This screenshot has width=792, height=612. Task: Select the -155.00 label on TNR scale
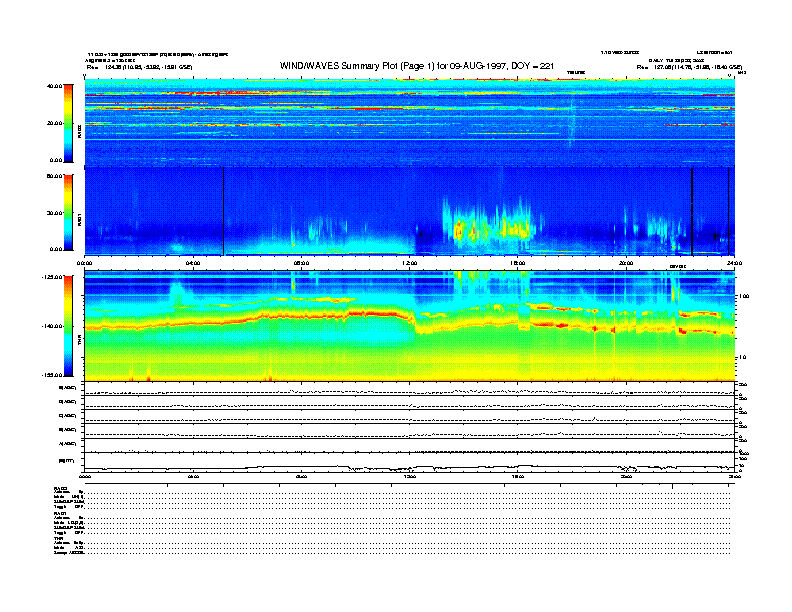[x=52, y=375]
